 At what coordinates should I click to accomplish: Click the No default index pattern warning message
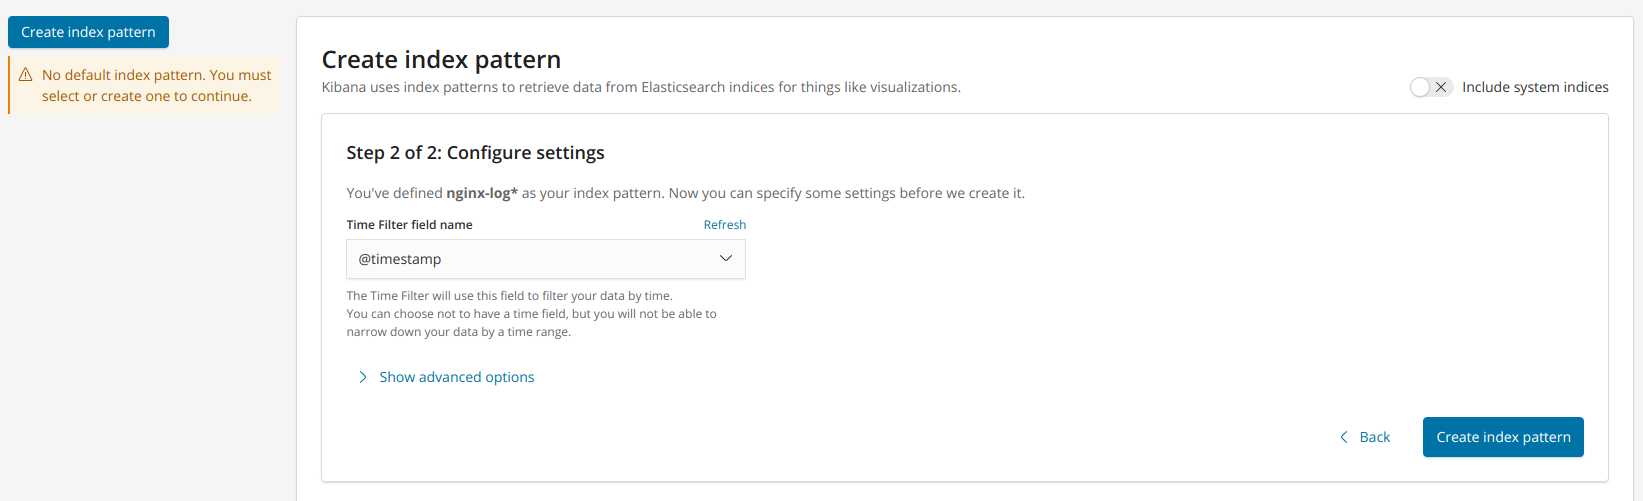[157, 85]
